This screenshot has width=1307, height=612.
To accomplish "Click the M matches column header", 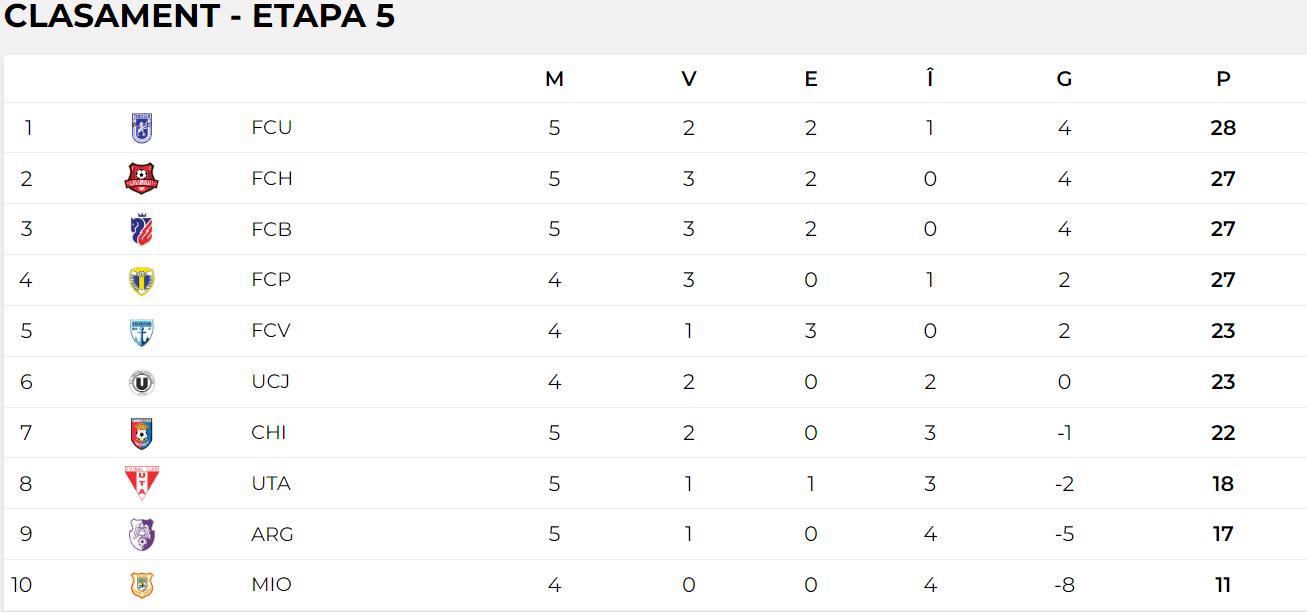I will 554,79.
